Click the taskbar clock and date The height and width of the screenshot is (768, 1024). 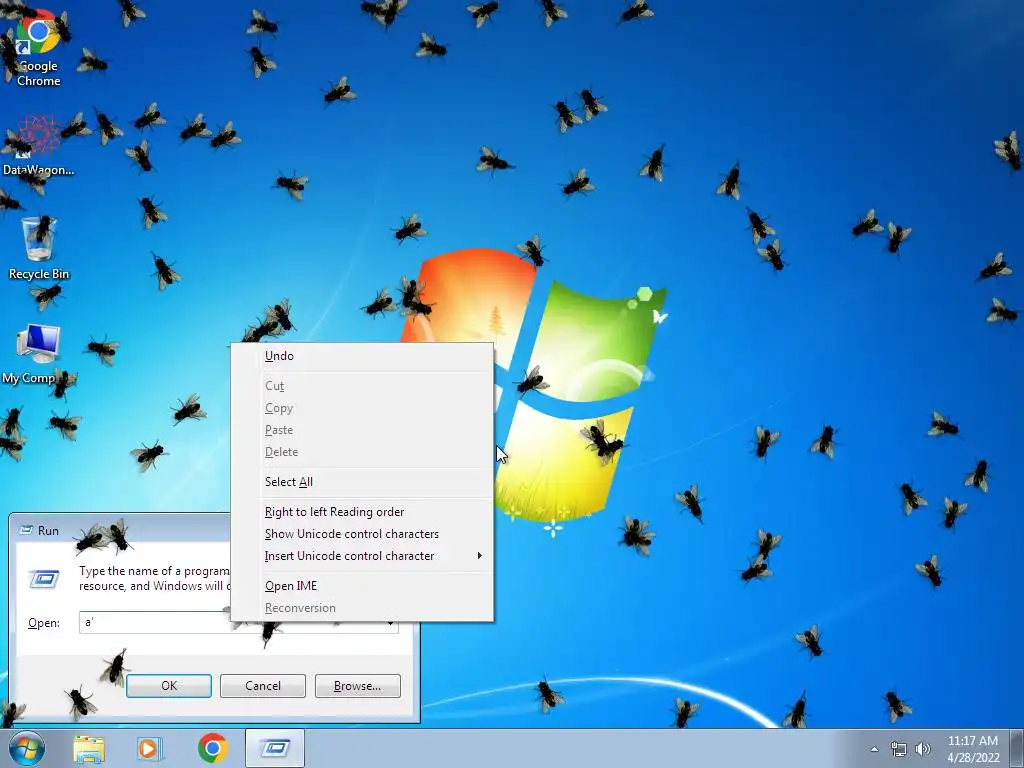(x=973, y=749)
